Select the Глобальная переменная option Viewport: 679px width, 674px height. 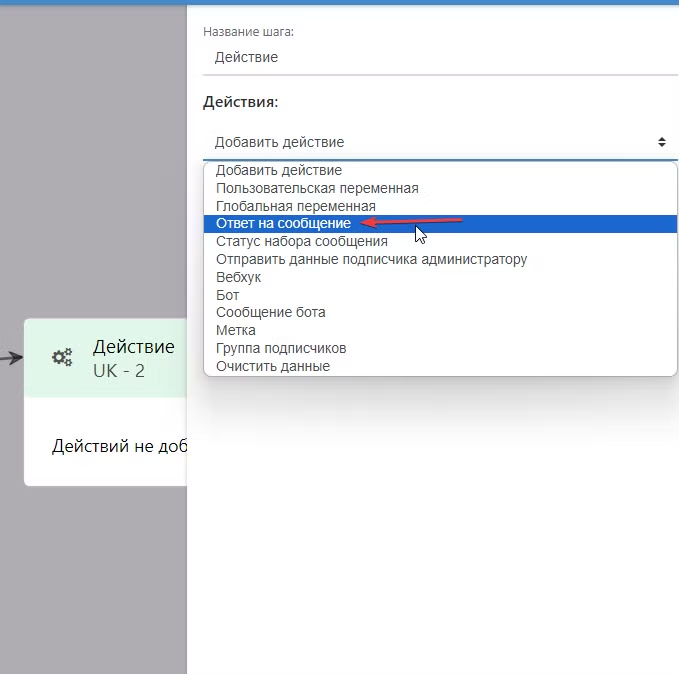(296, 206)
